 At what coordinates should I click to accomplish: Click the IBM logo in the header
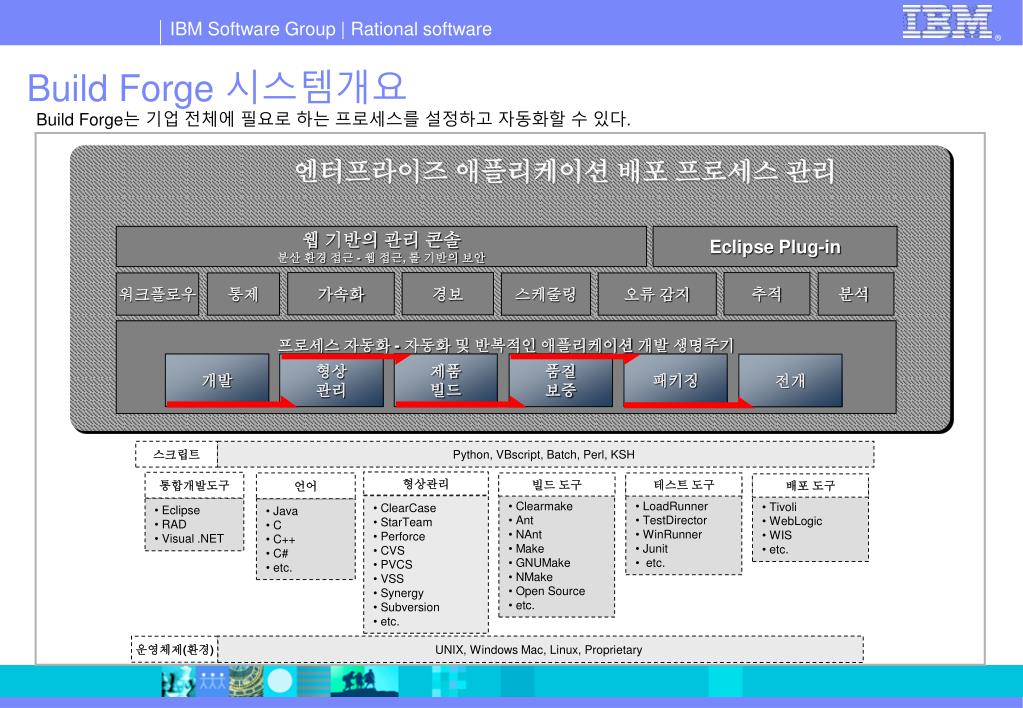pyautogui.click(x=951, y=22)
